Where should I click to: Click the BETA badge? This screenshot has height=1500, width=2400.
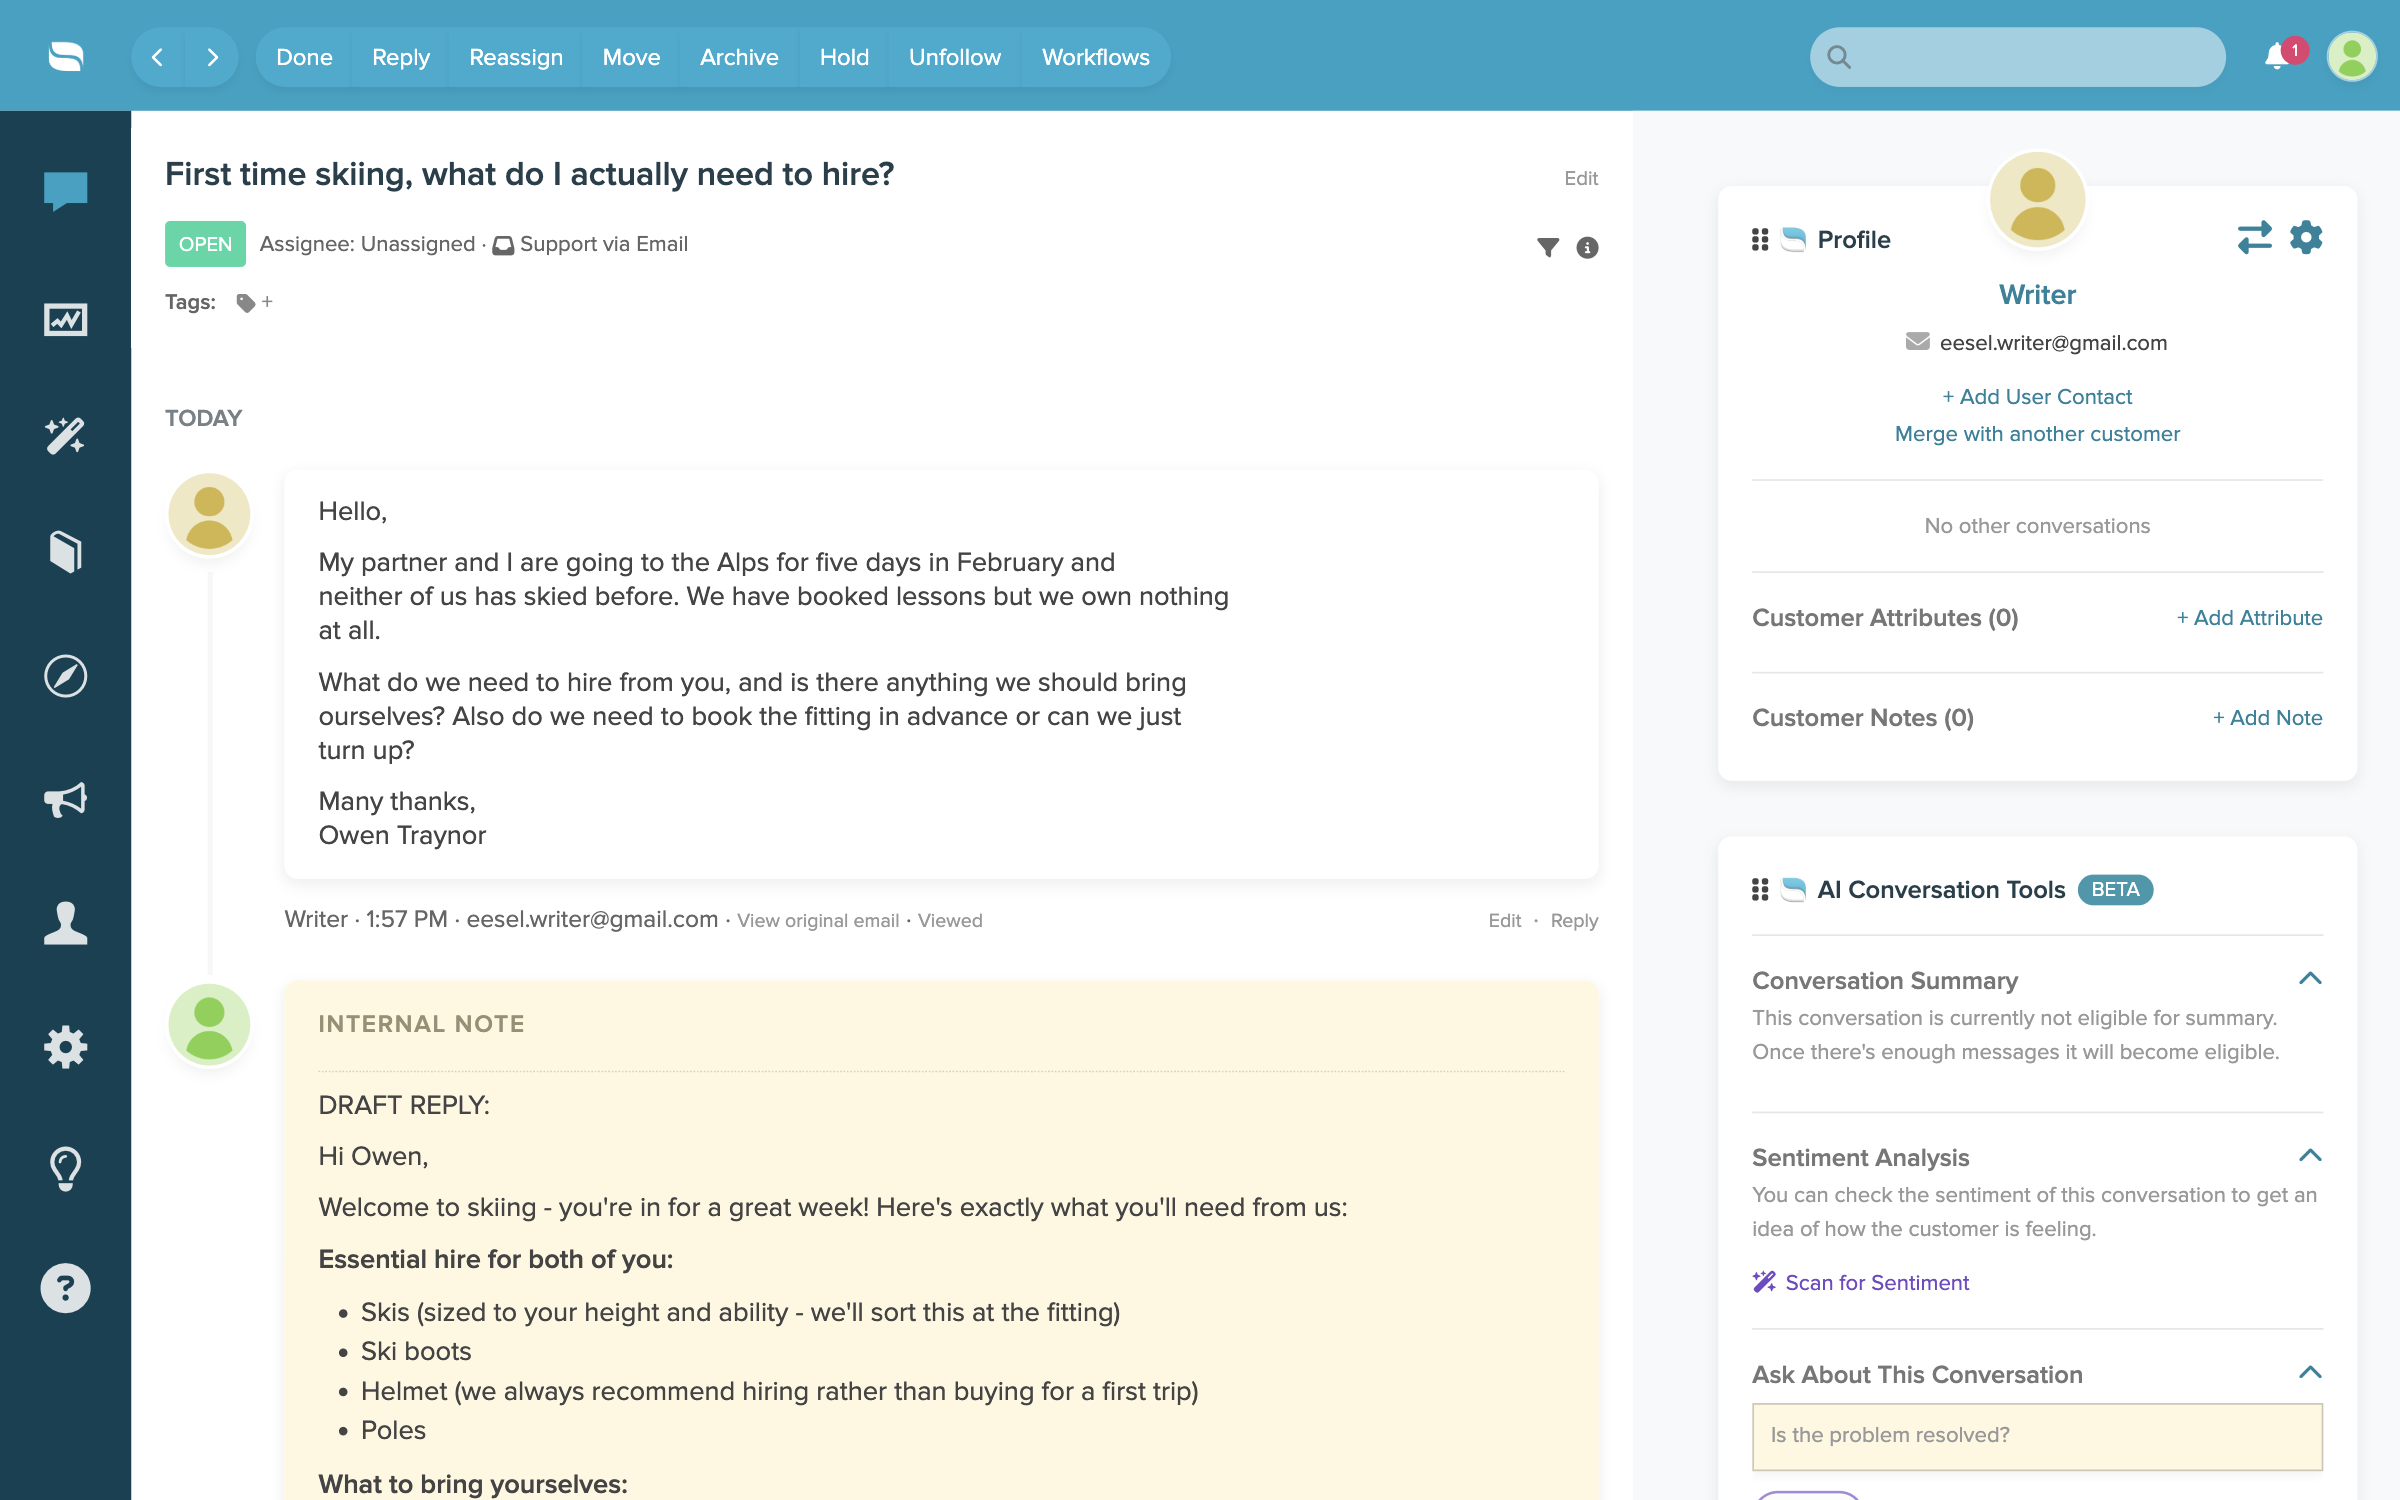2115,890
